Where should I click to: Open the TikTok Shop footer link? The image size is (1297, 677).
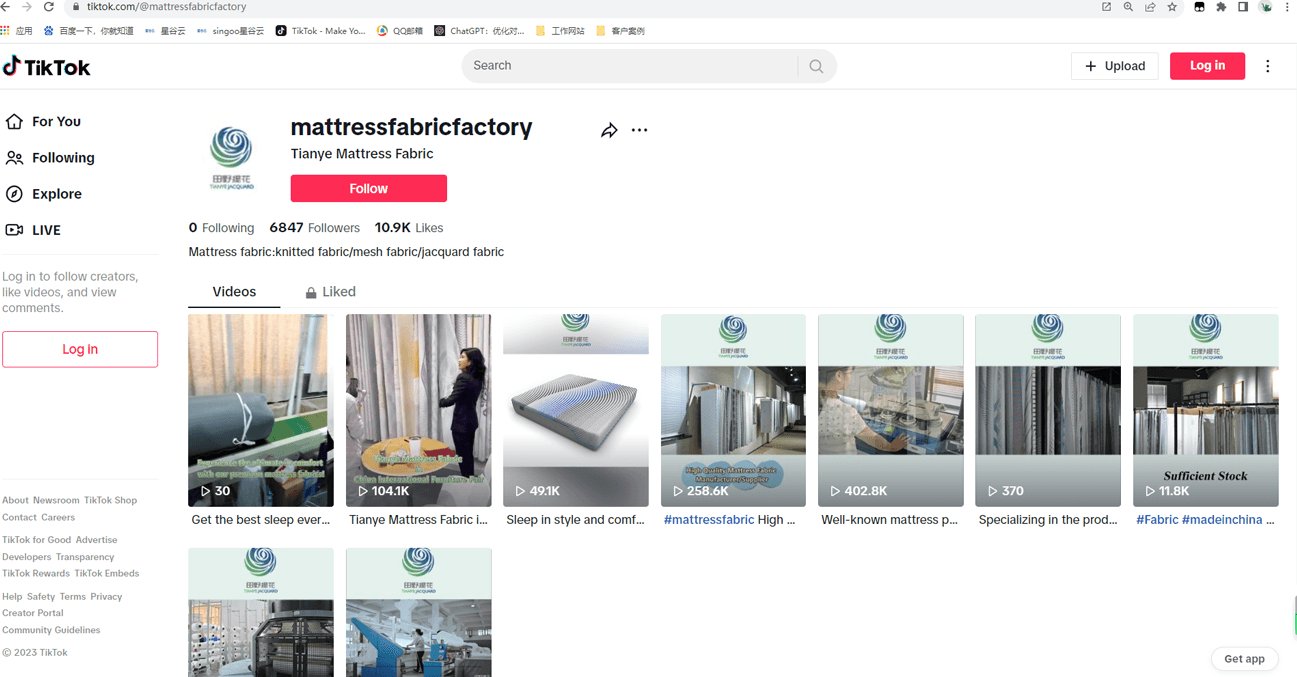coord(110,500)
